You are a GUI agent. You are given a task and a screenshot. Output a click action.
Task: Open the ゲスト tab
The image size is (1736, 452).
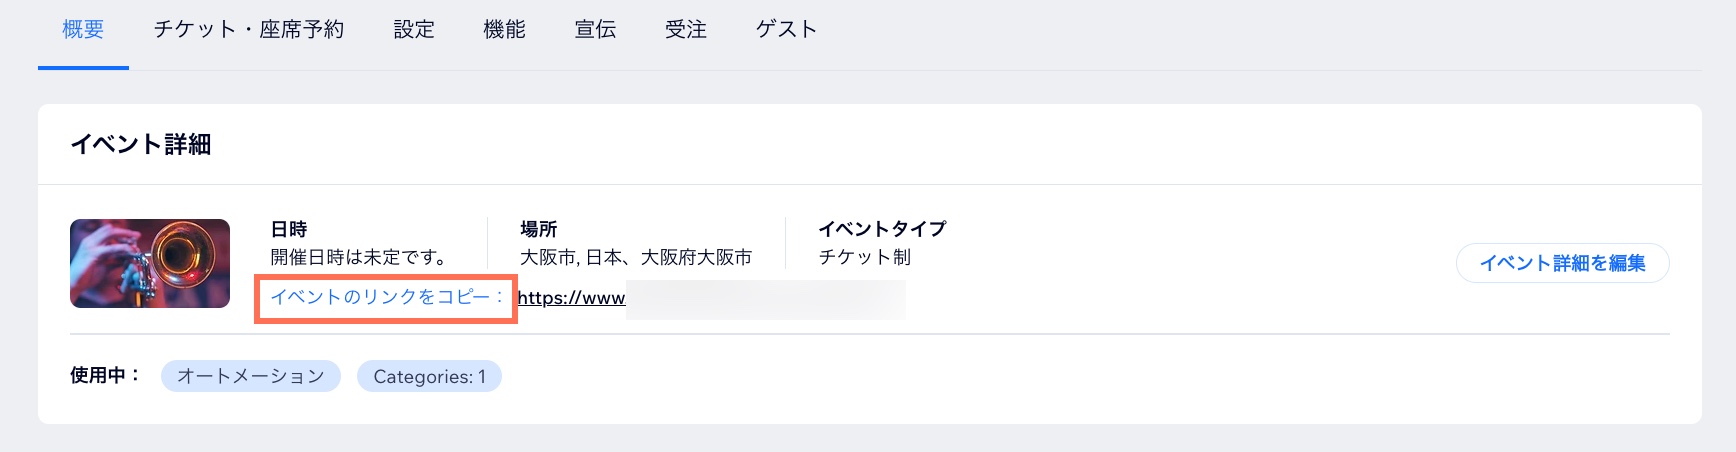pos(787,30)
